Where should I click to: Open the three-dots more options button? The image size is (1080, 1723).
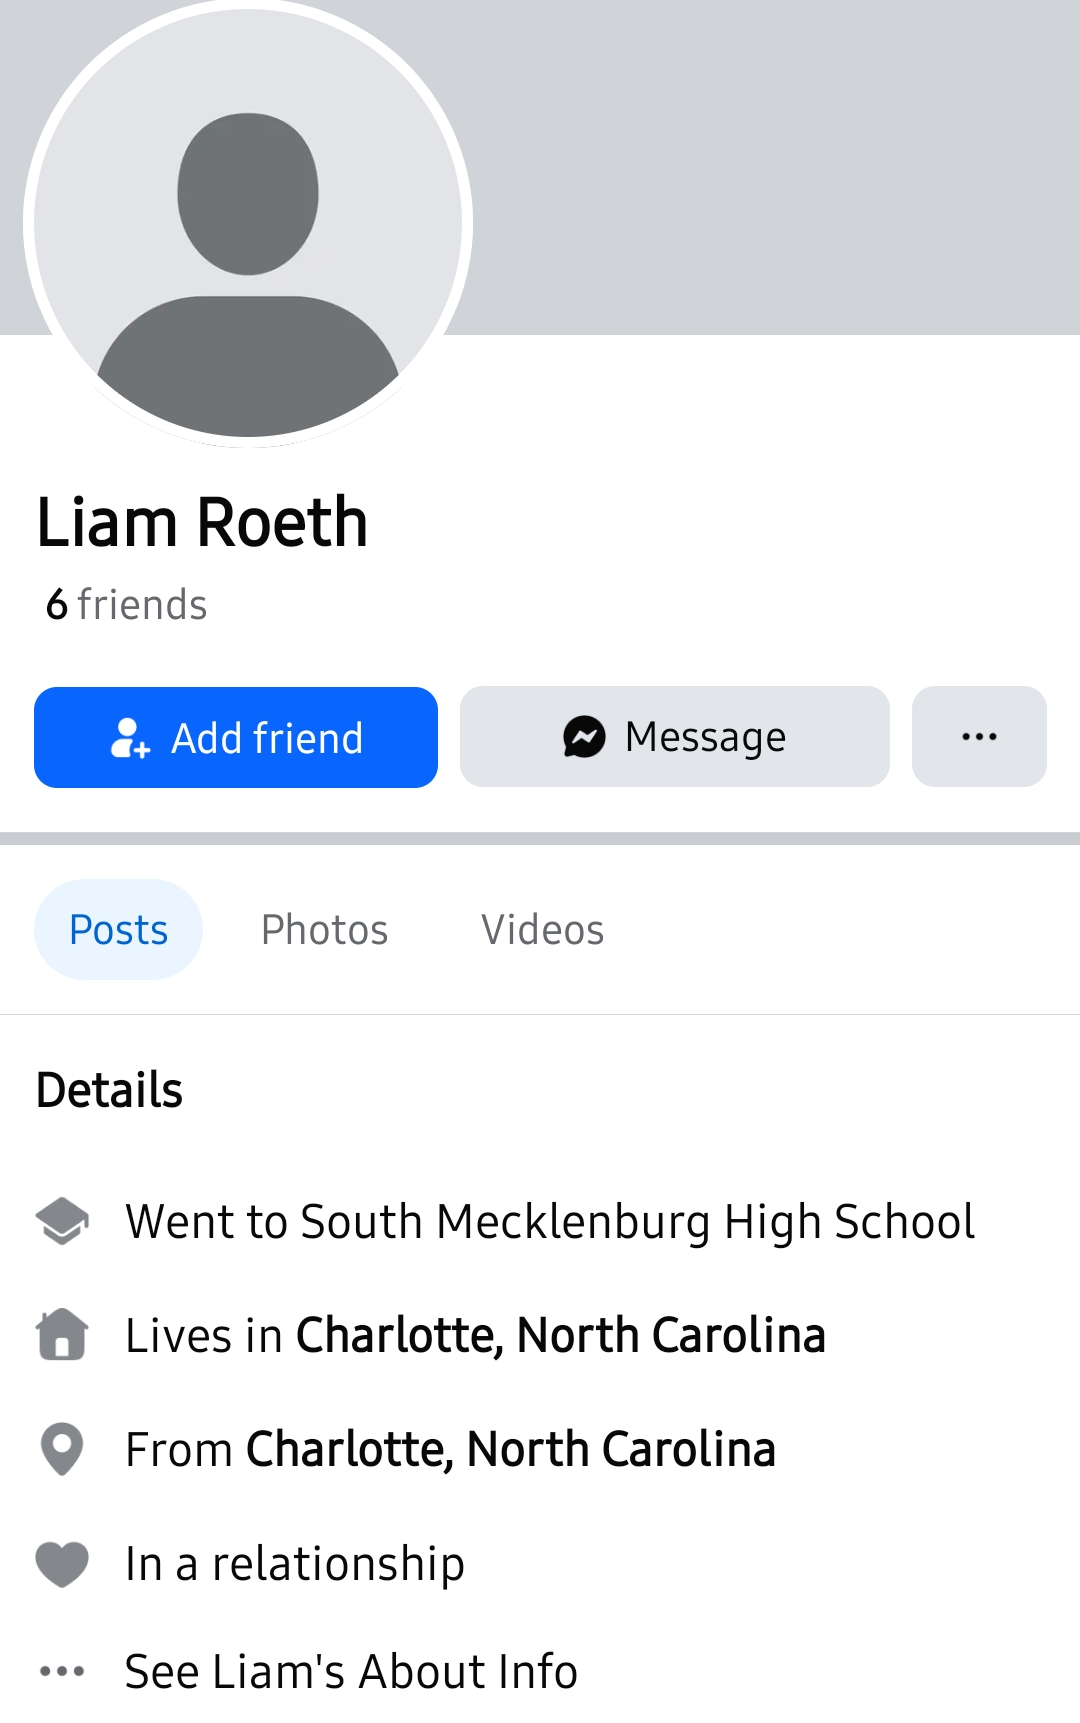coord(979,737)
